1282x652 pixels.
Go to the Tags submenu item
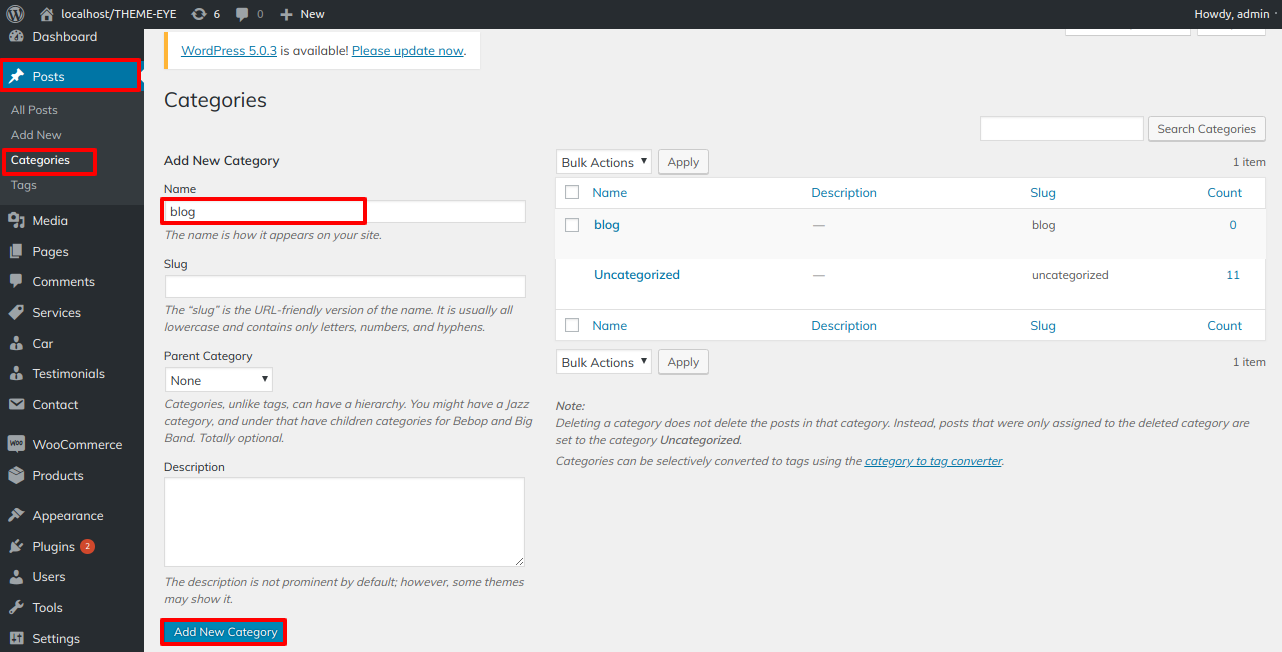pos(24,185)
